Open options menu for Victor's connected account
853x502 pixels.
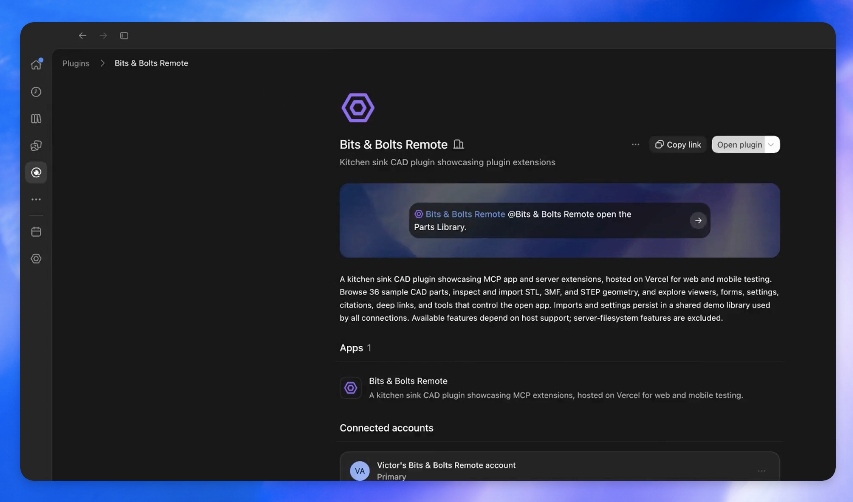762,471
